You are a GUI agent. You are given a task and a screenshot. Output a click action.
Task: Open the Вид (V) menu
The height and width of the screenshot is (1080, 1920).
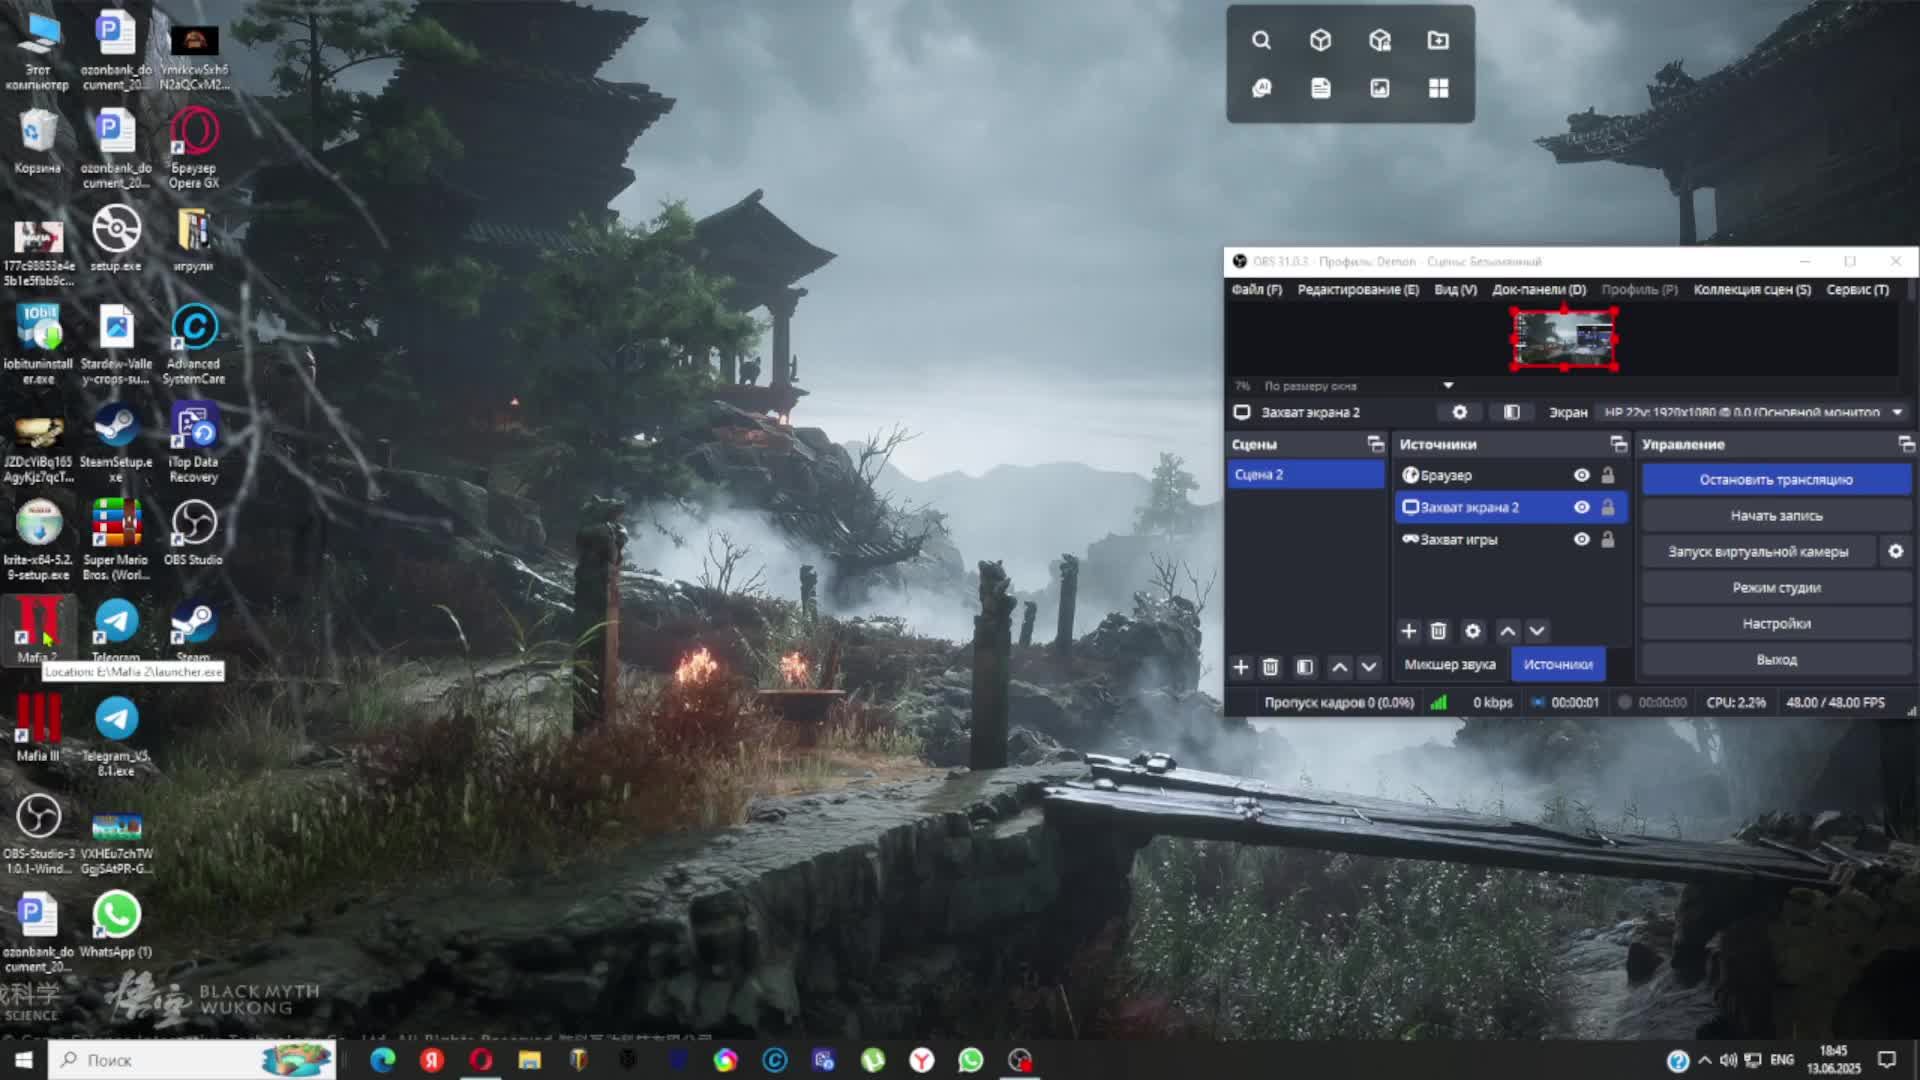click(x=1455, y=289)
